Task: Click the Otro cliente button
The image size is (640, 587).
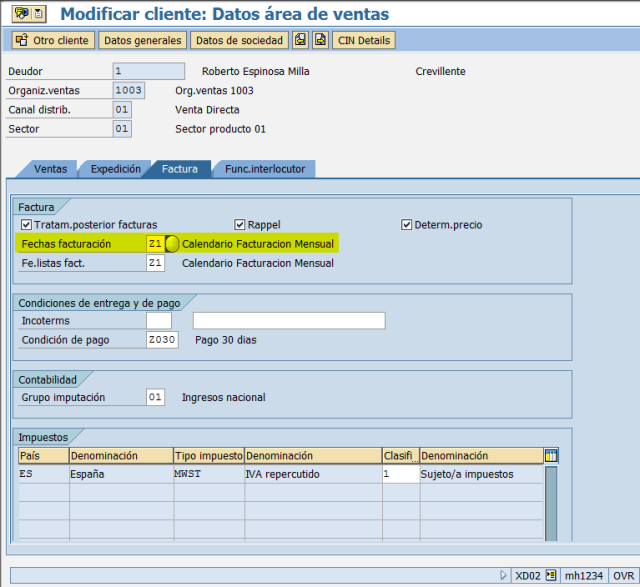Action: [53, 40]
